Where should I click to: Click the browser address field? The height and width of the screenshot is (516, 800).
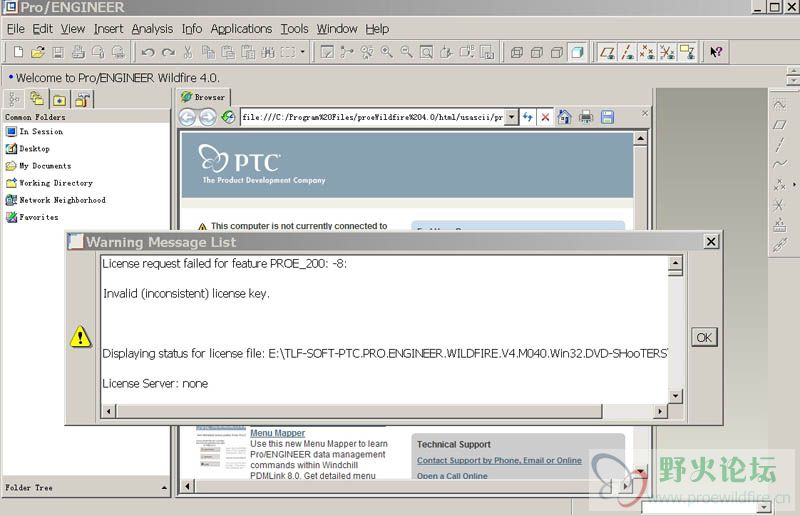coord(372,117)
